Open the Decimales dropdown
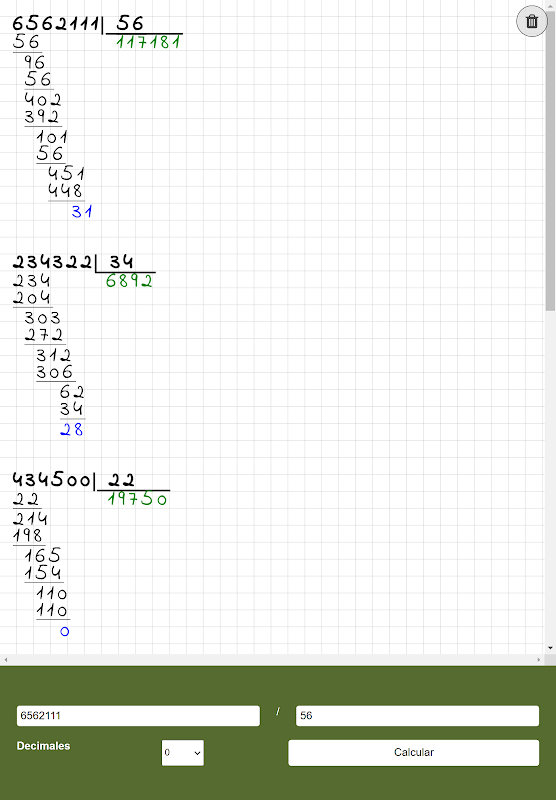The width and height of the screenshot is (556, 800). [x=183, y=753]
